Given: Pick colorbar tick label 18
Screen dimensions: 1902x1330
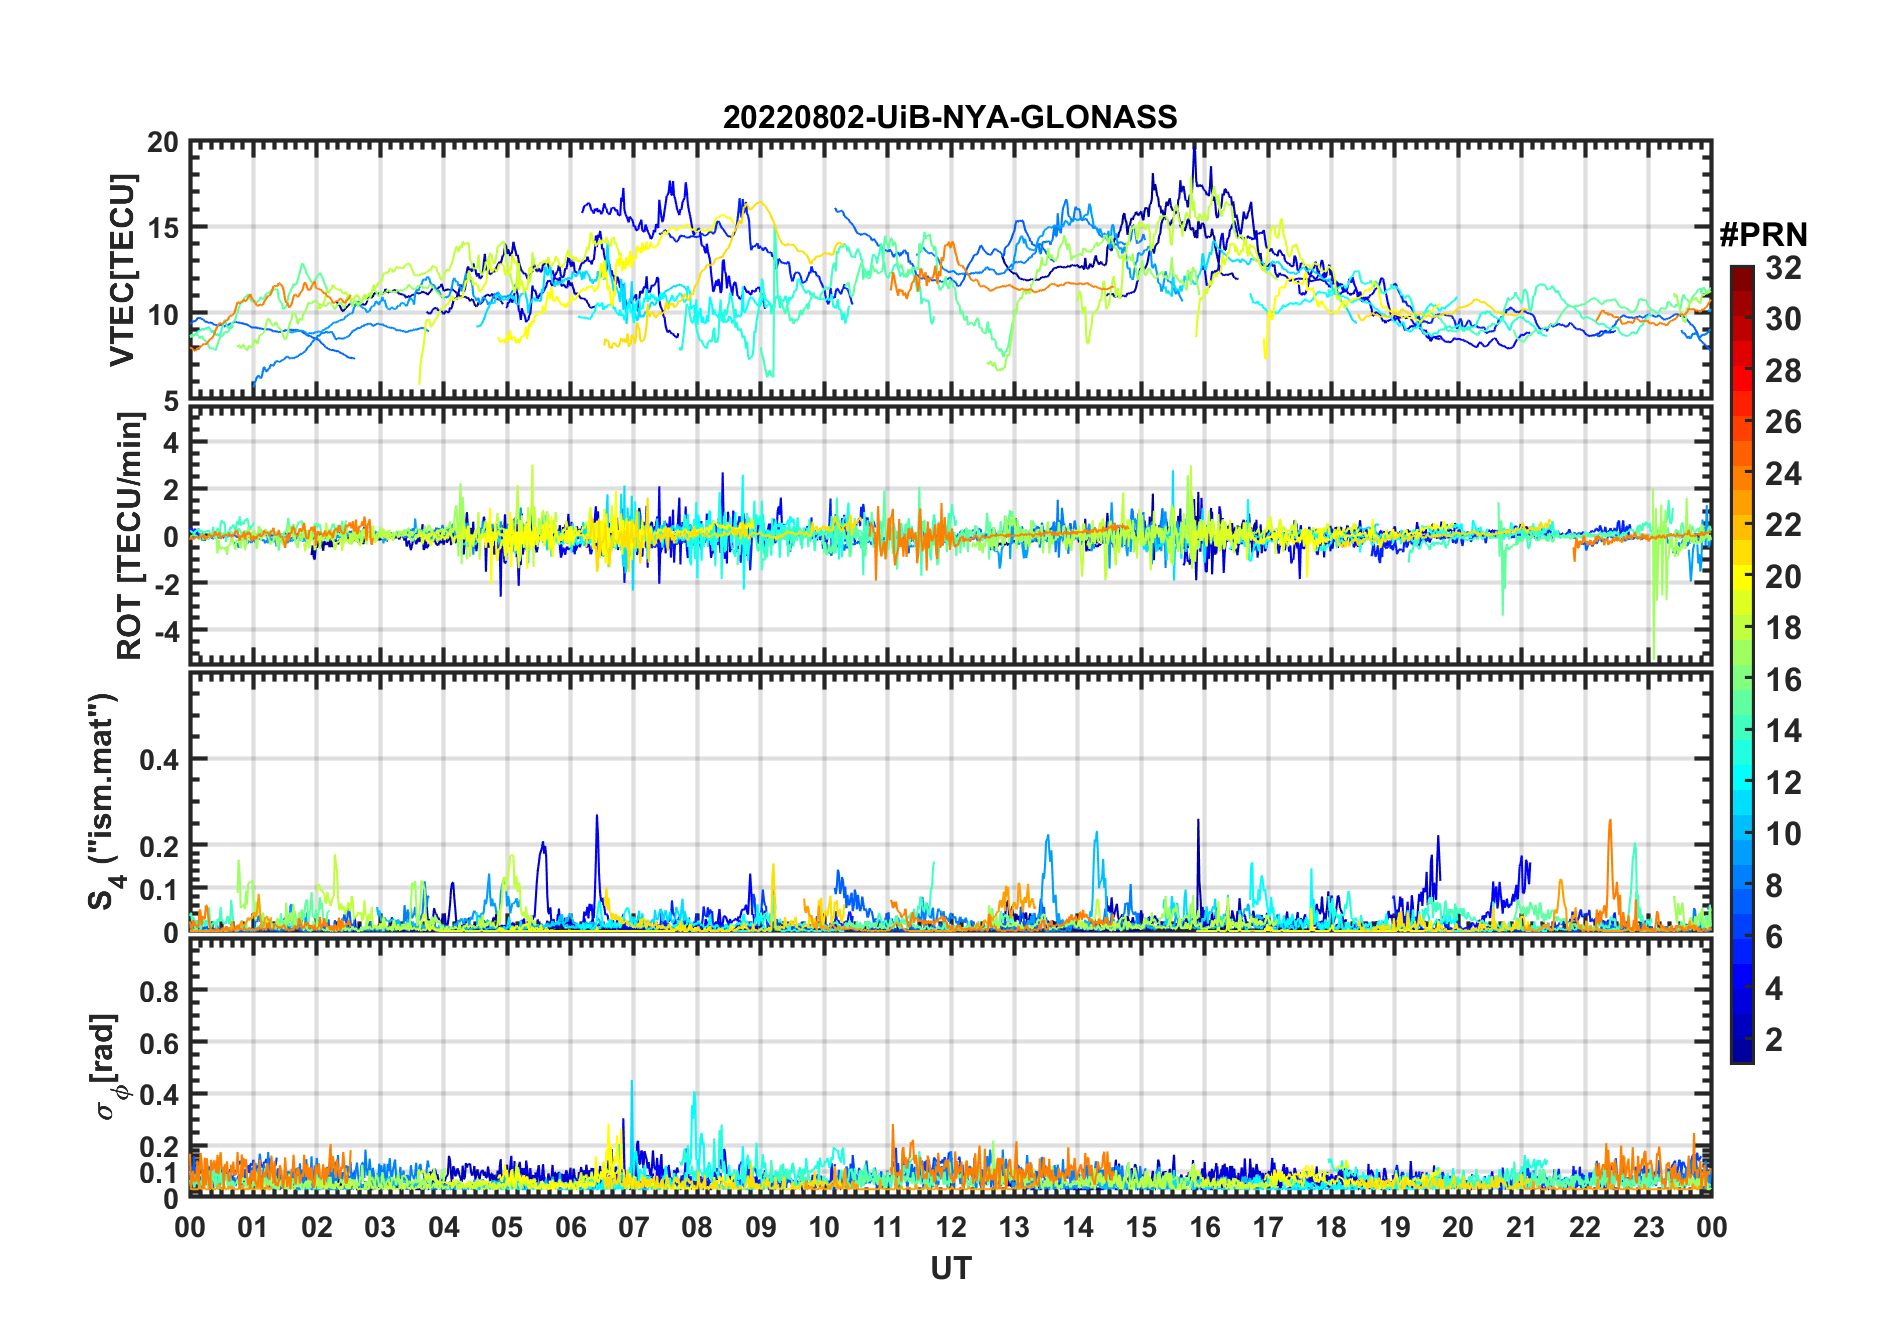Looking at the screenshot, I should click(1783, 628).
